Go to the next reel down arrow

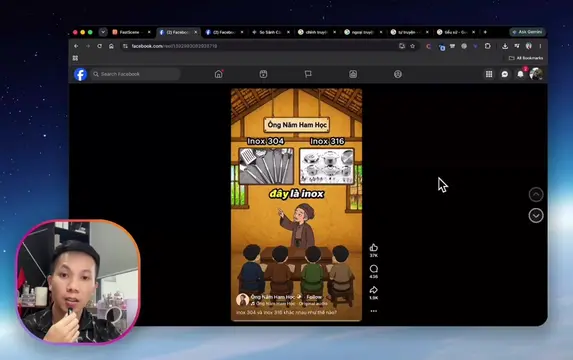click(536, 216)
